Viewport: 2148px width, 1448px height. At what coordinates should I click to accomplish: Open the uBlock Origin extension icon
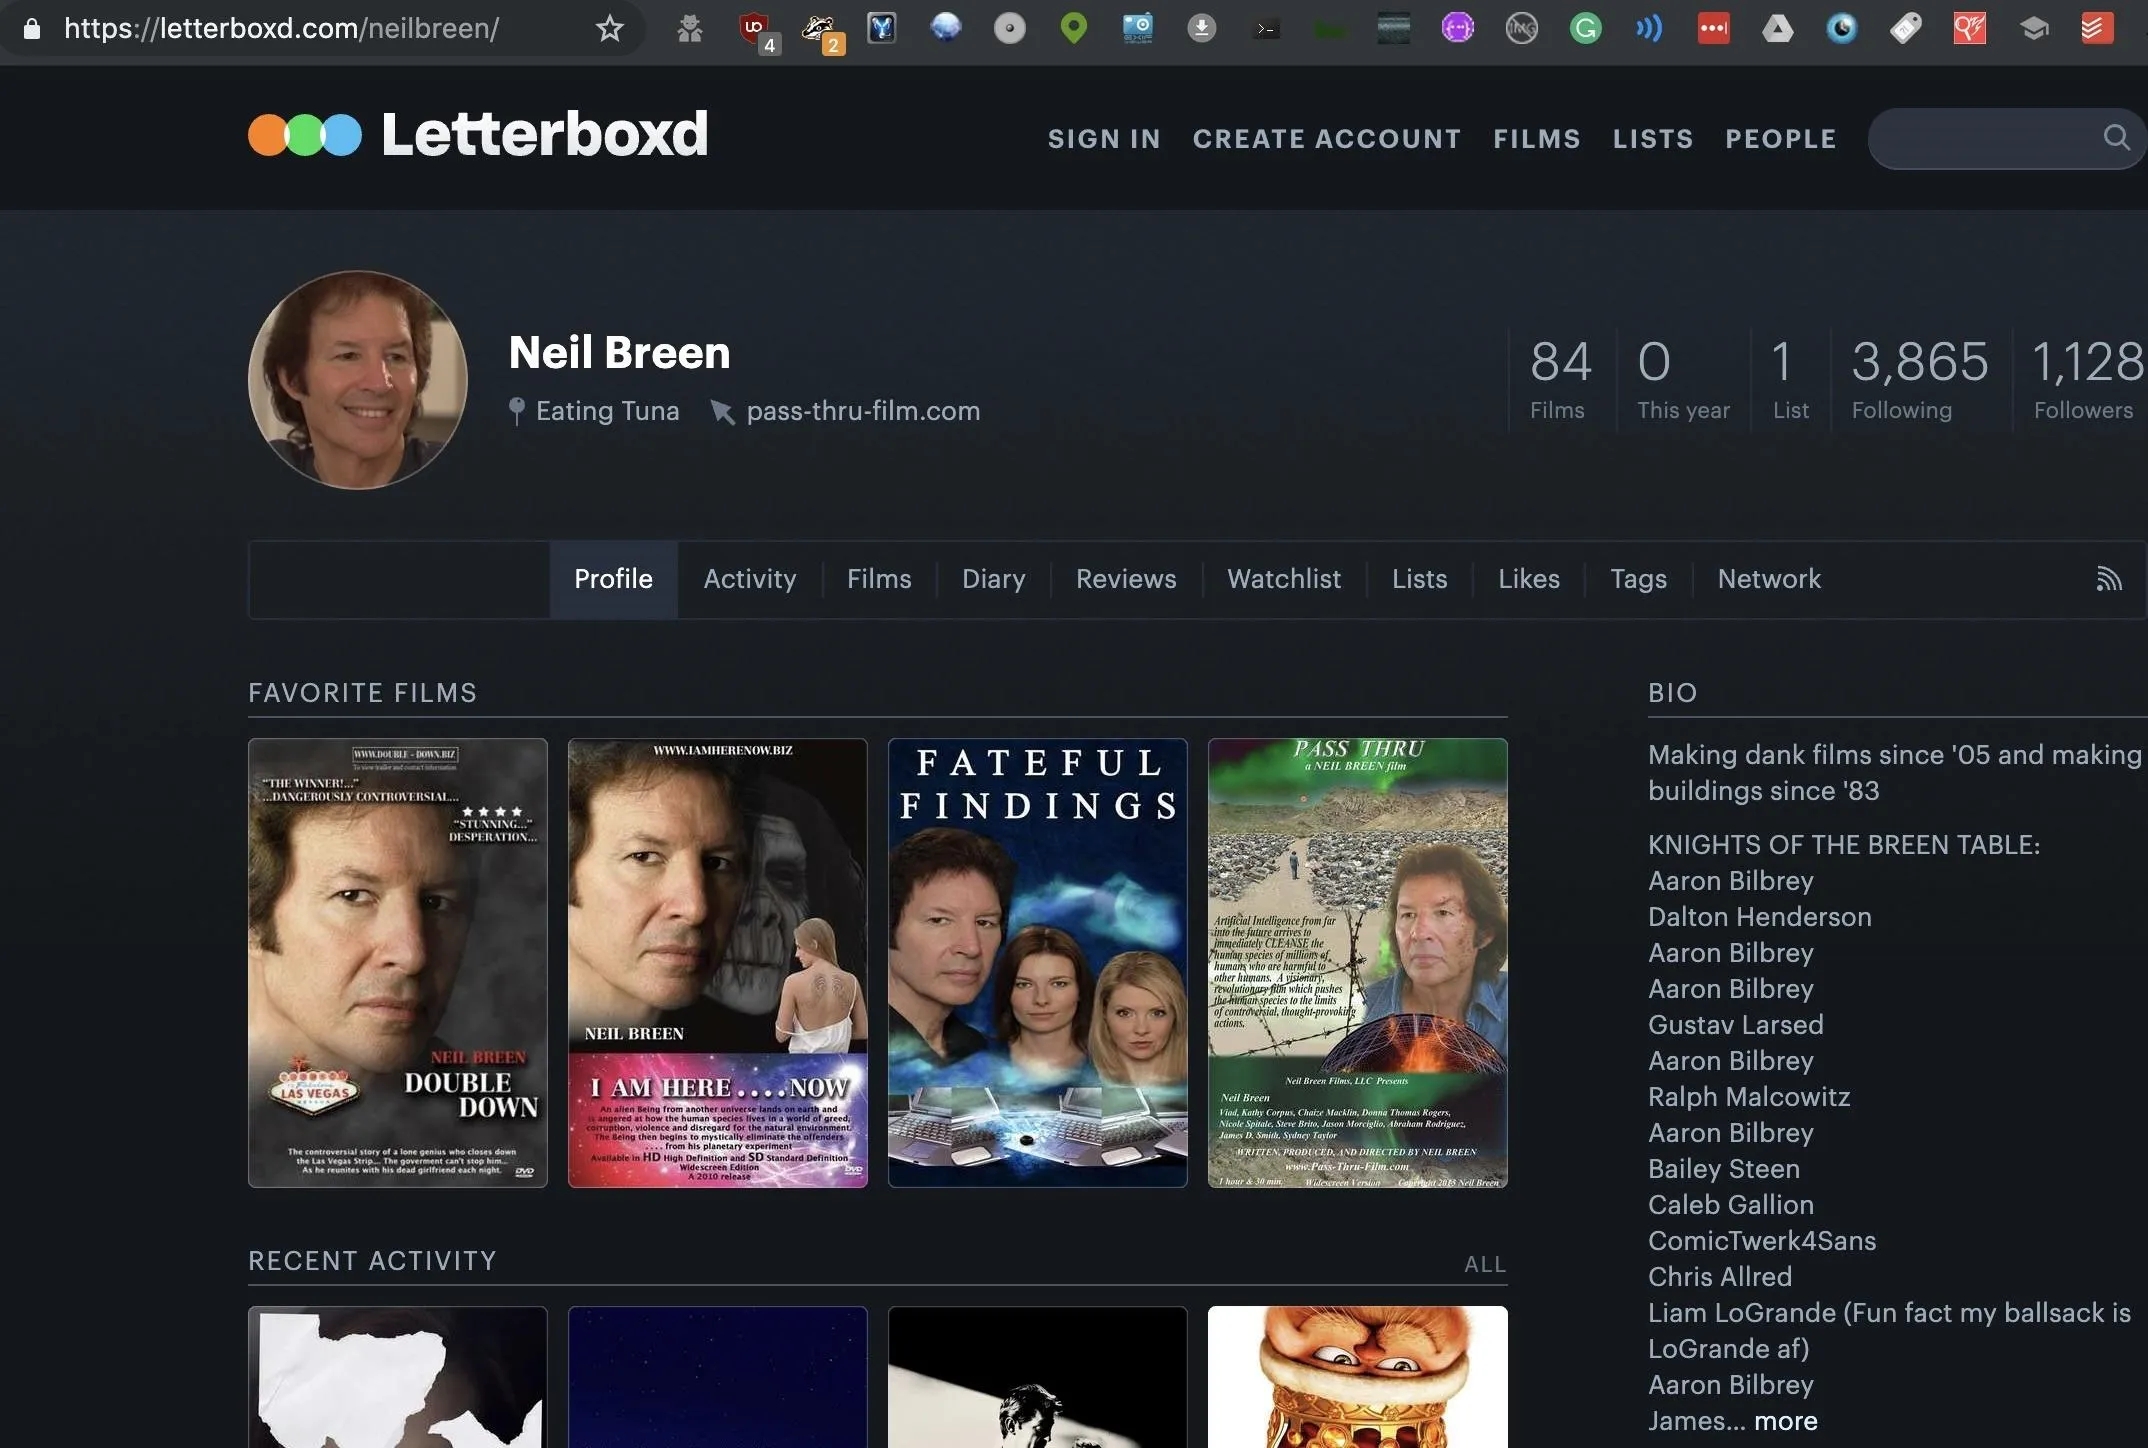[755, 28]
